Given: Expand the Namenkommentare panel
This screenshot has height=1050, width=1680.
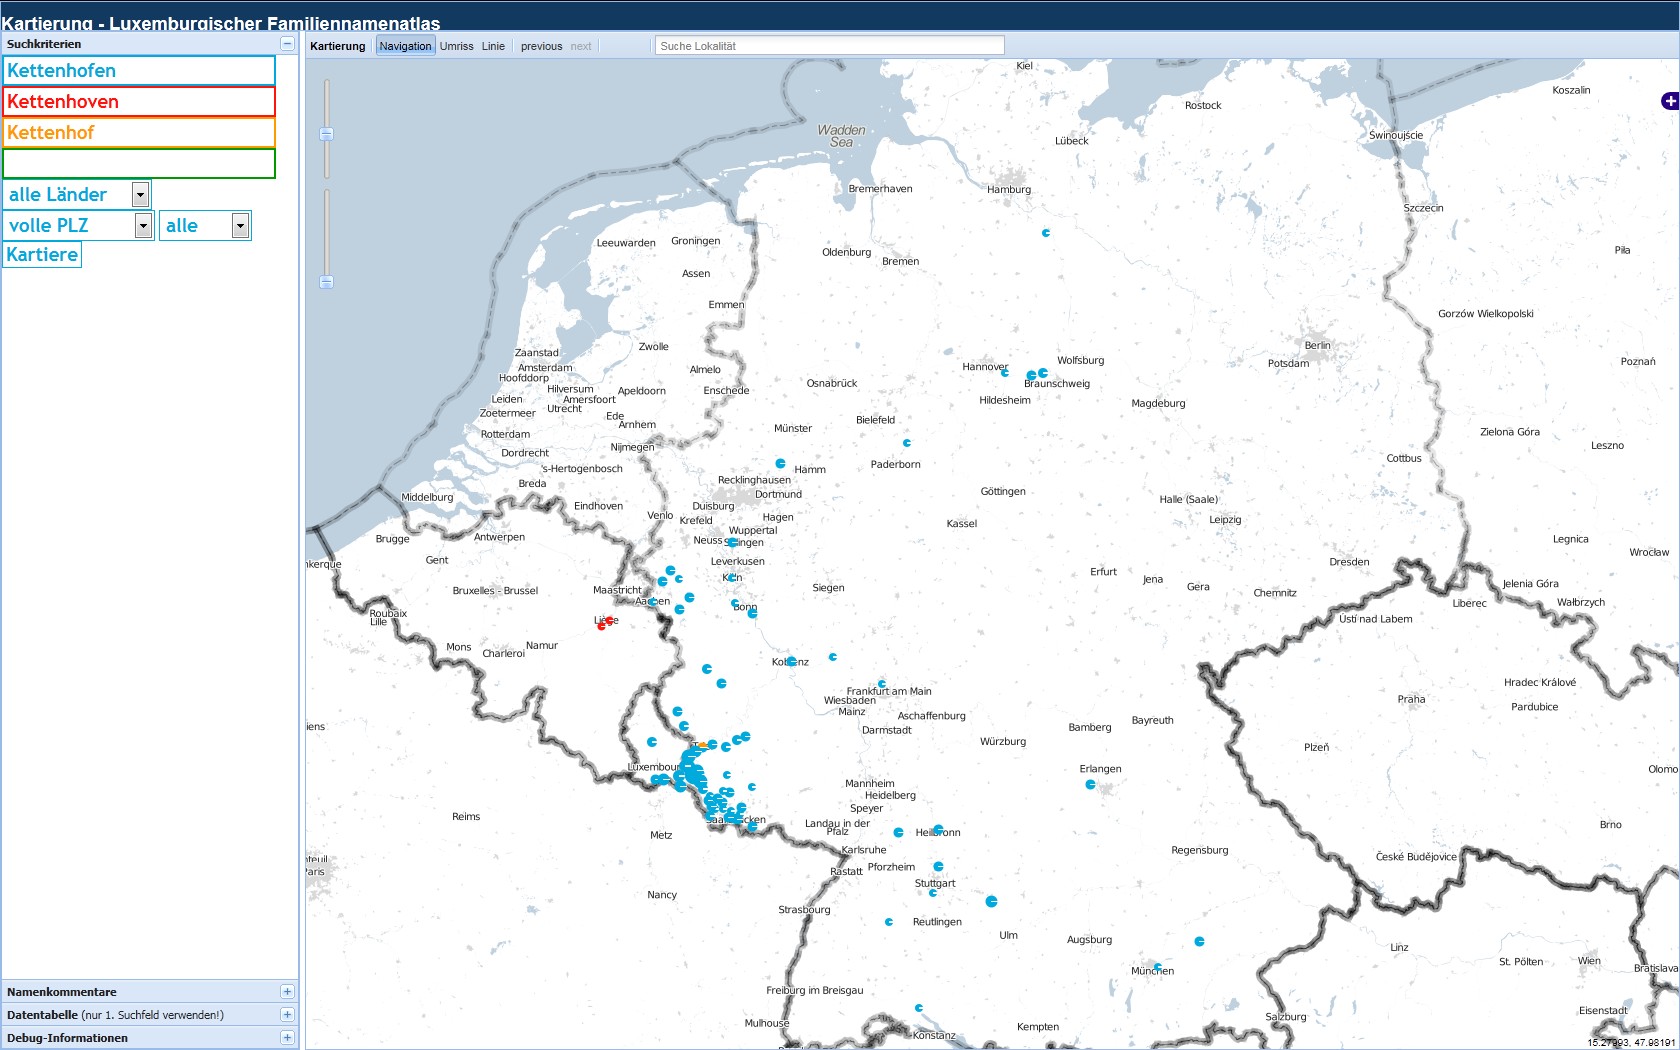Looking at the screenshot, I should (287, 992).
